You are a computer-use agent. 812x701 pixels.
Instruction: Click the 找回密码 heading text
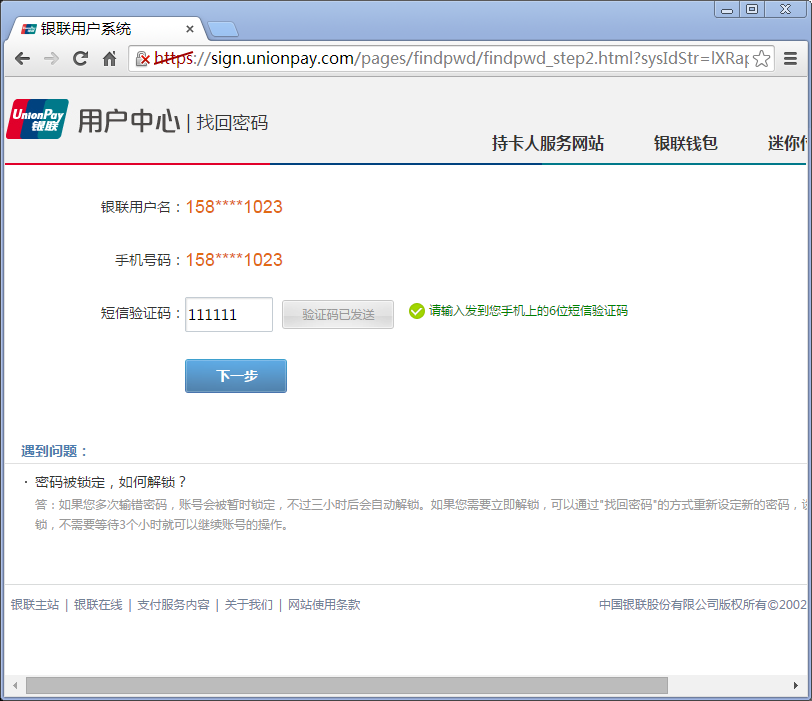(232, 123)
